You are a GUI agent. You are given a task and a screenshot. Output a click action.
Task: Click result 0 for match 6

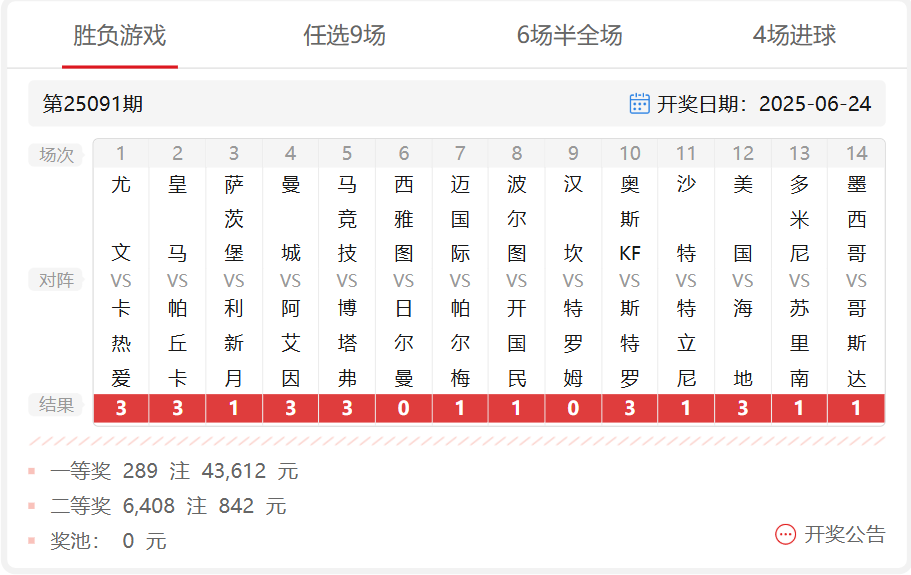[x=404, y=408]
